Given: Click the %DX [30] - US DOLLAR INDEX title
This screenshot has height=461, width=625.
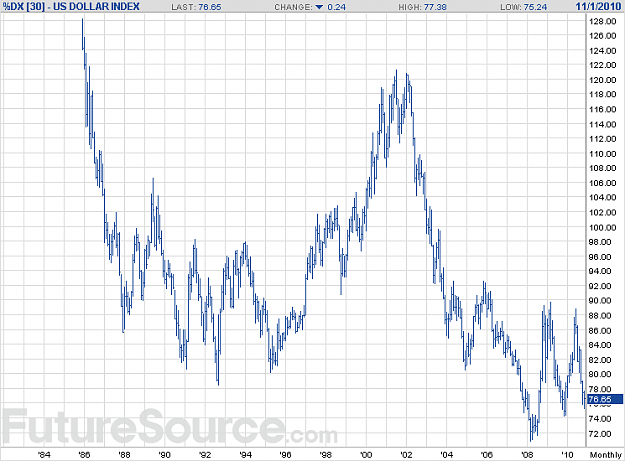Looking at the screenshot, I should 71,6.
